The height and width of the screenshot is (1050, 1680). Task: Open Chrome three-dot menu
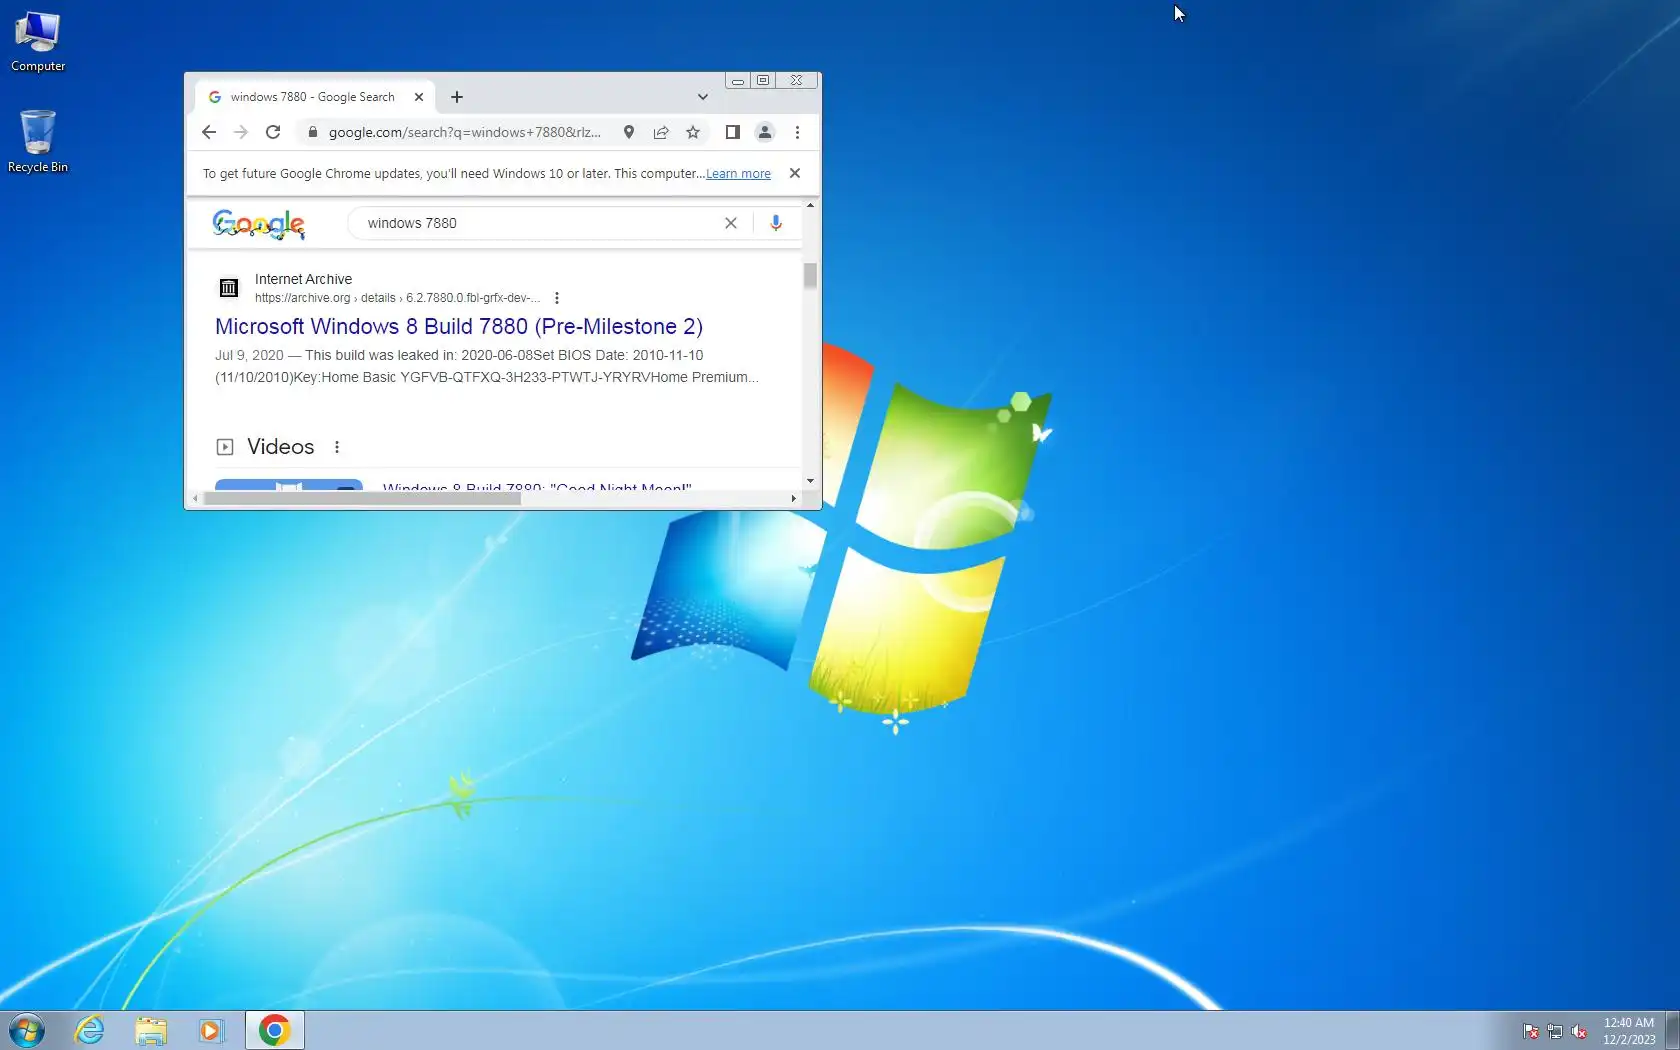coord(797,132)
